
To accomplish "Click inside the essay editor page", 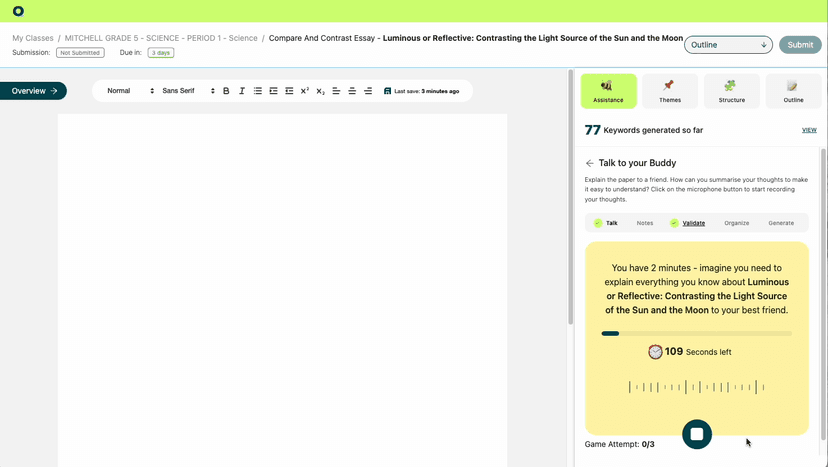I will point(283,290).
